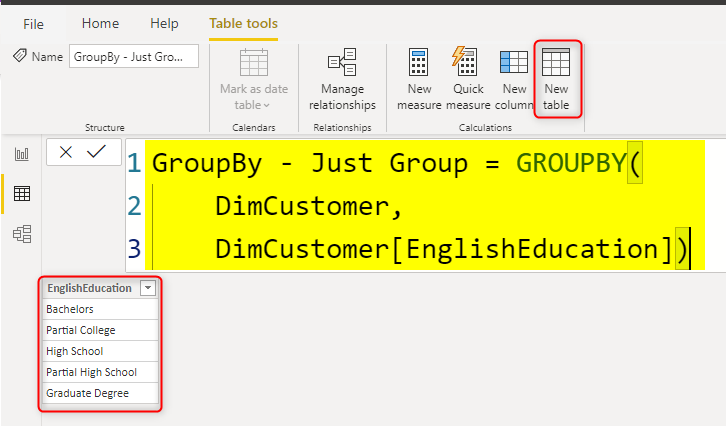
Task: Select the Table tools tab
Action: (x=244, y=24)
